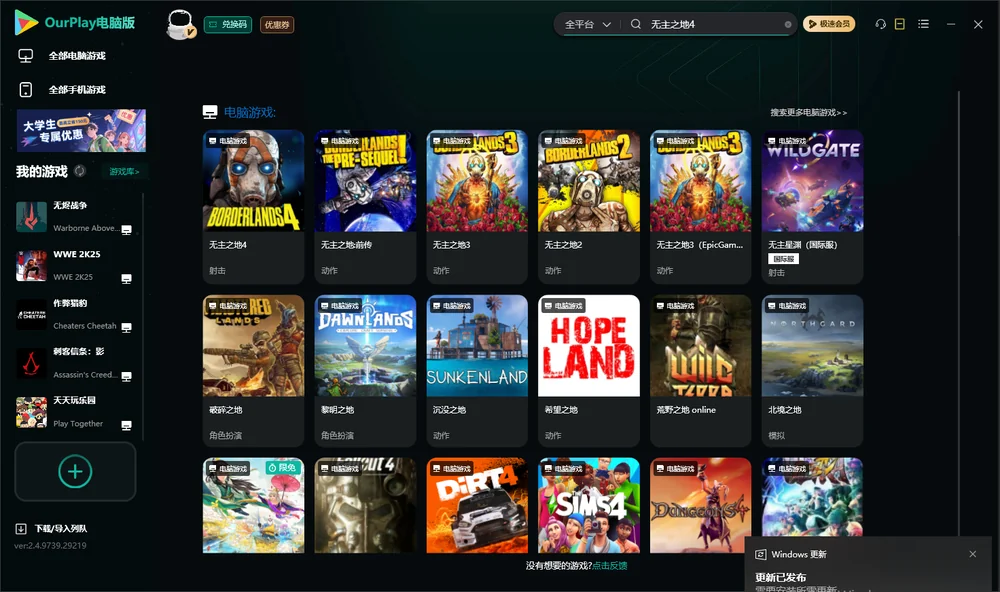Focus the search field with 无主之地4
Screen dimensions: 1000x592
(714, 24)
